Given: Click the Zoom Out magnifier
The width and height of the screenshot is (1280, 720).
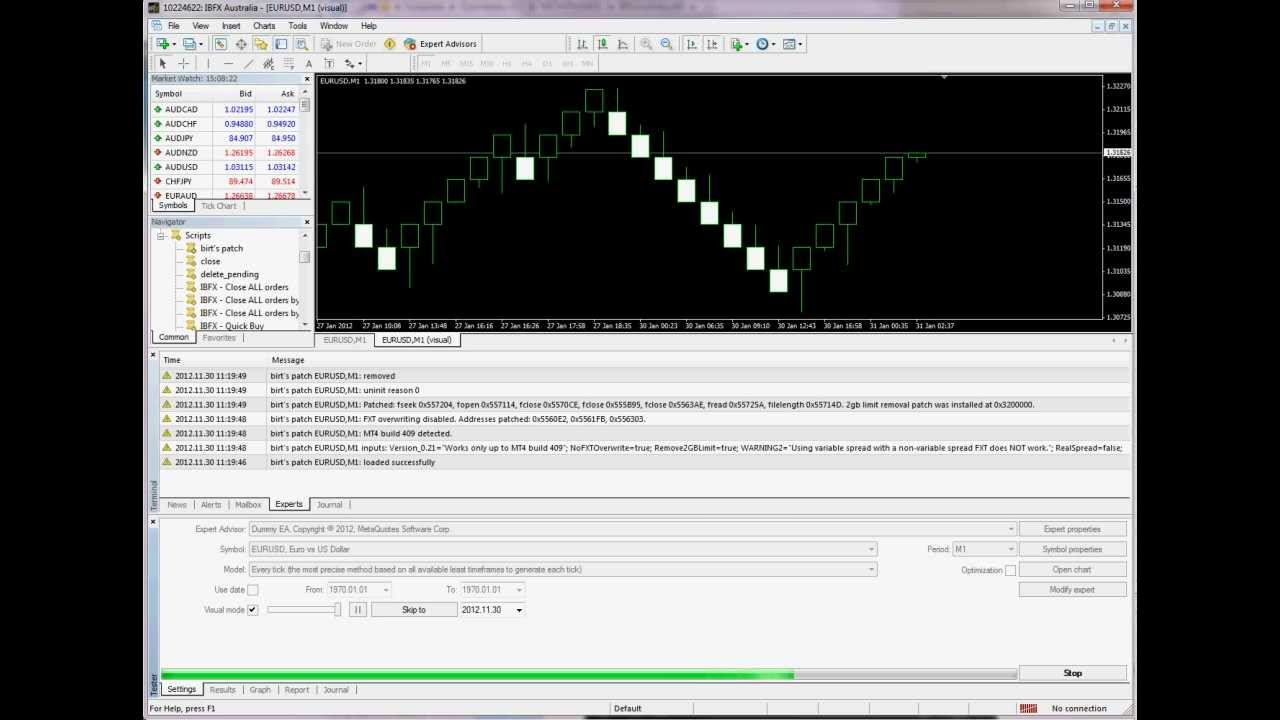Looking at the screenshot, I should pos(667,44).
